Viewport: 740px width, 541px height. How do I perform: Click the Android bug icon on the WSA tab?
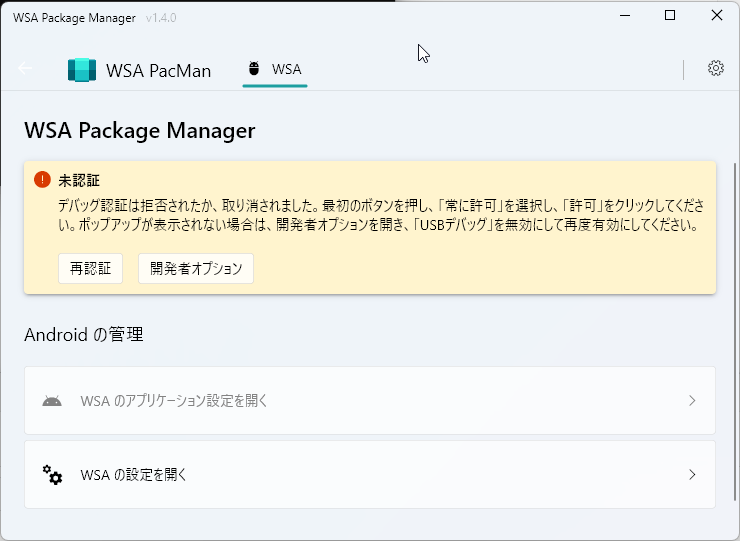pos(254,69)
